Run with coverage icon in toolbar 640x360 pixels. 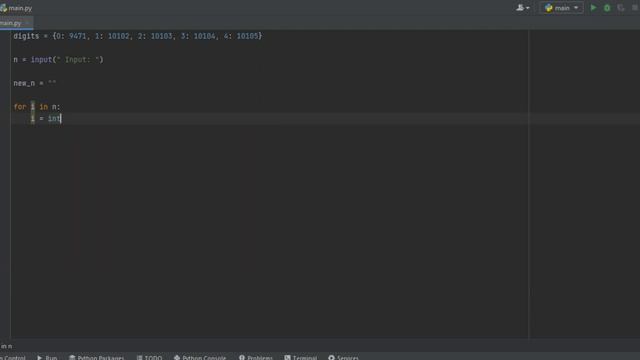point(621,8)
